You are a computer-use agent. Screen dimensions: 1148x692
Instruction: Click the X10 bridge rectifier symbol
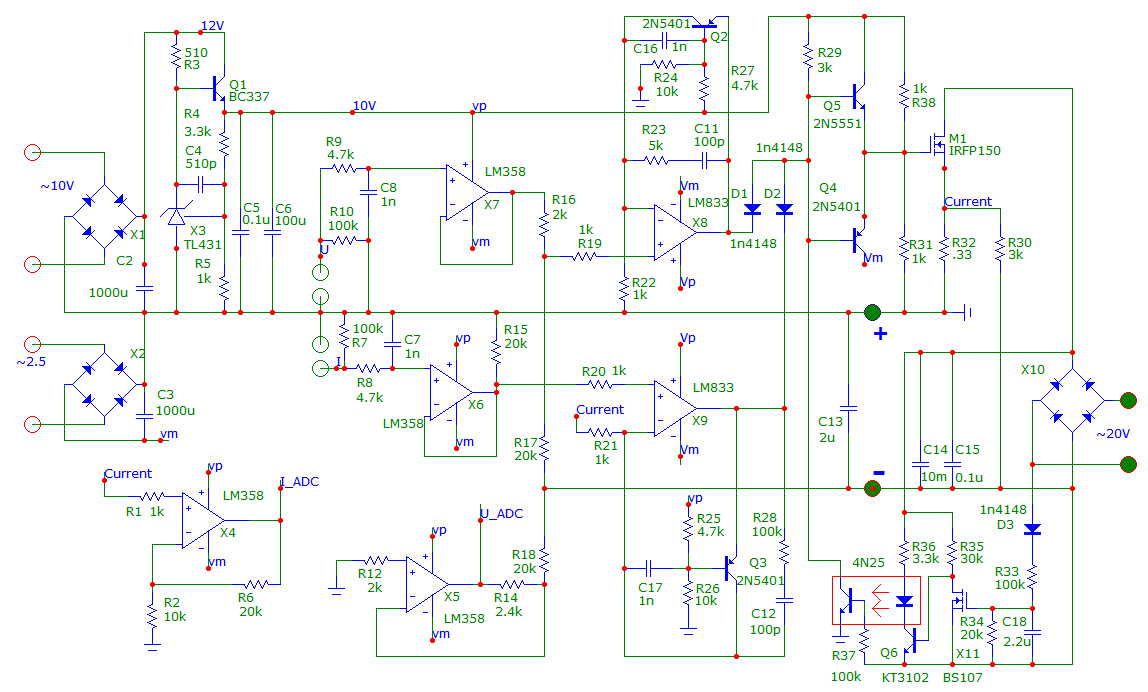point(1072,401)
